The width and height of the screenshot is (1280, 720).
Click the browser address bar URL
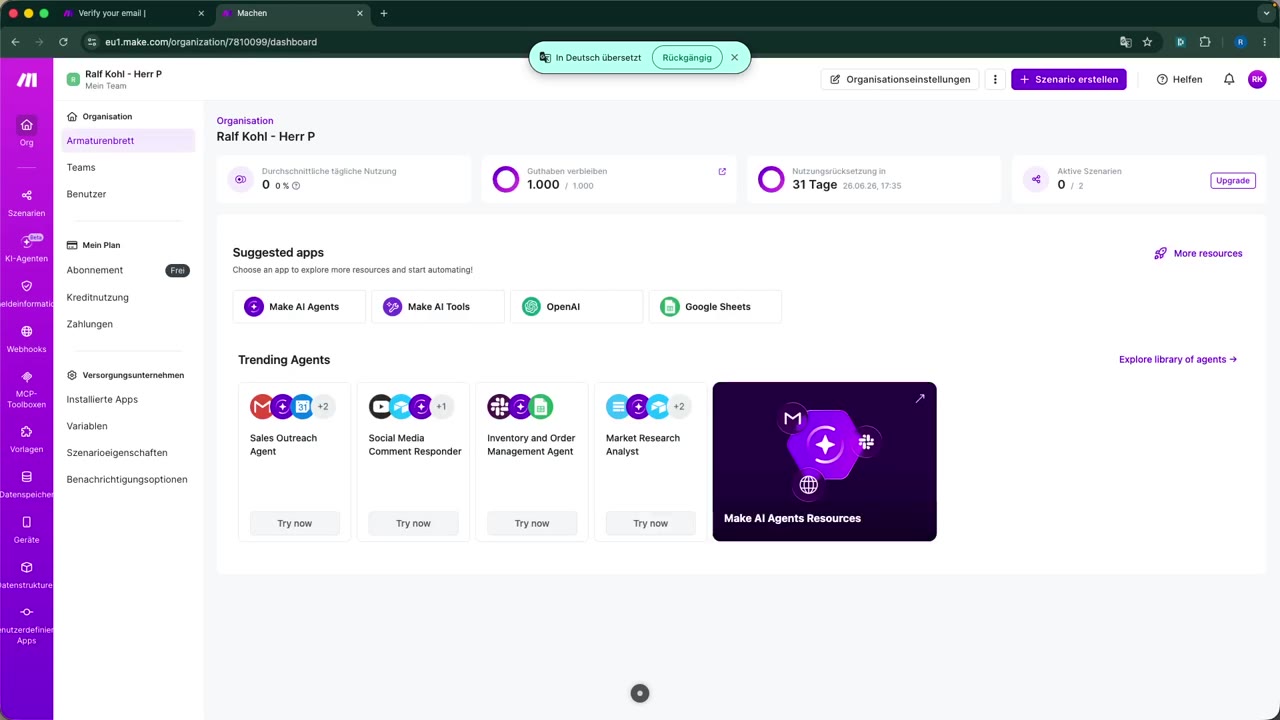click(x=211, y=42)
